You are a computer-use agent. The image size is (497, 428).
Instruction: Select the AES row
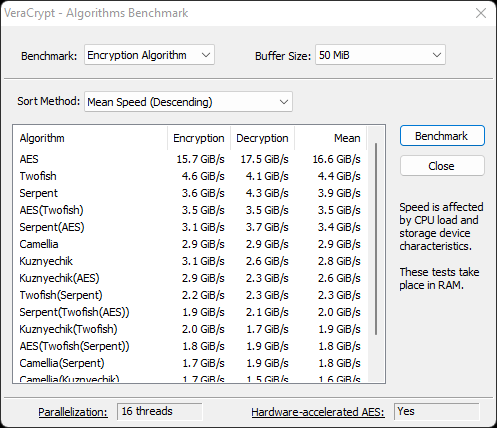[x=190, y=159]
